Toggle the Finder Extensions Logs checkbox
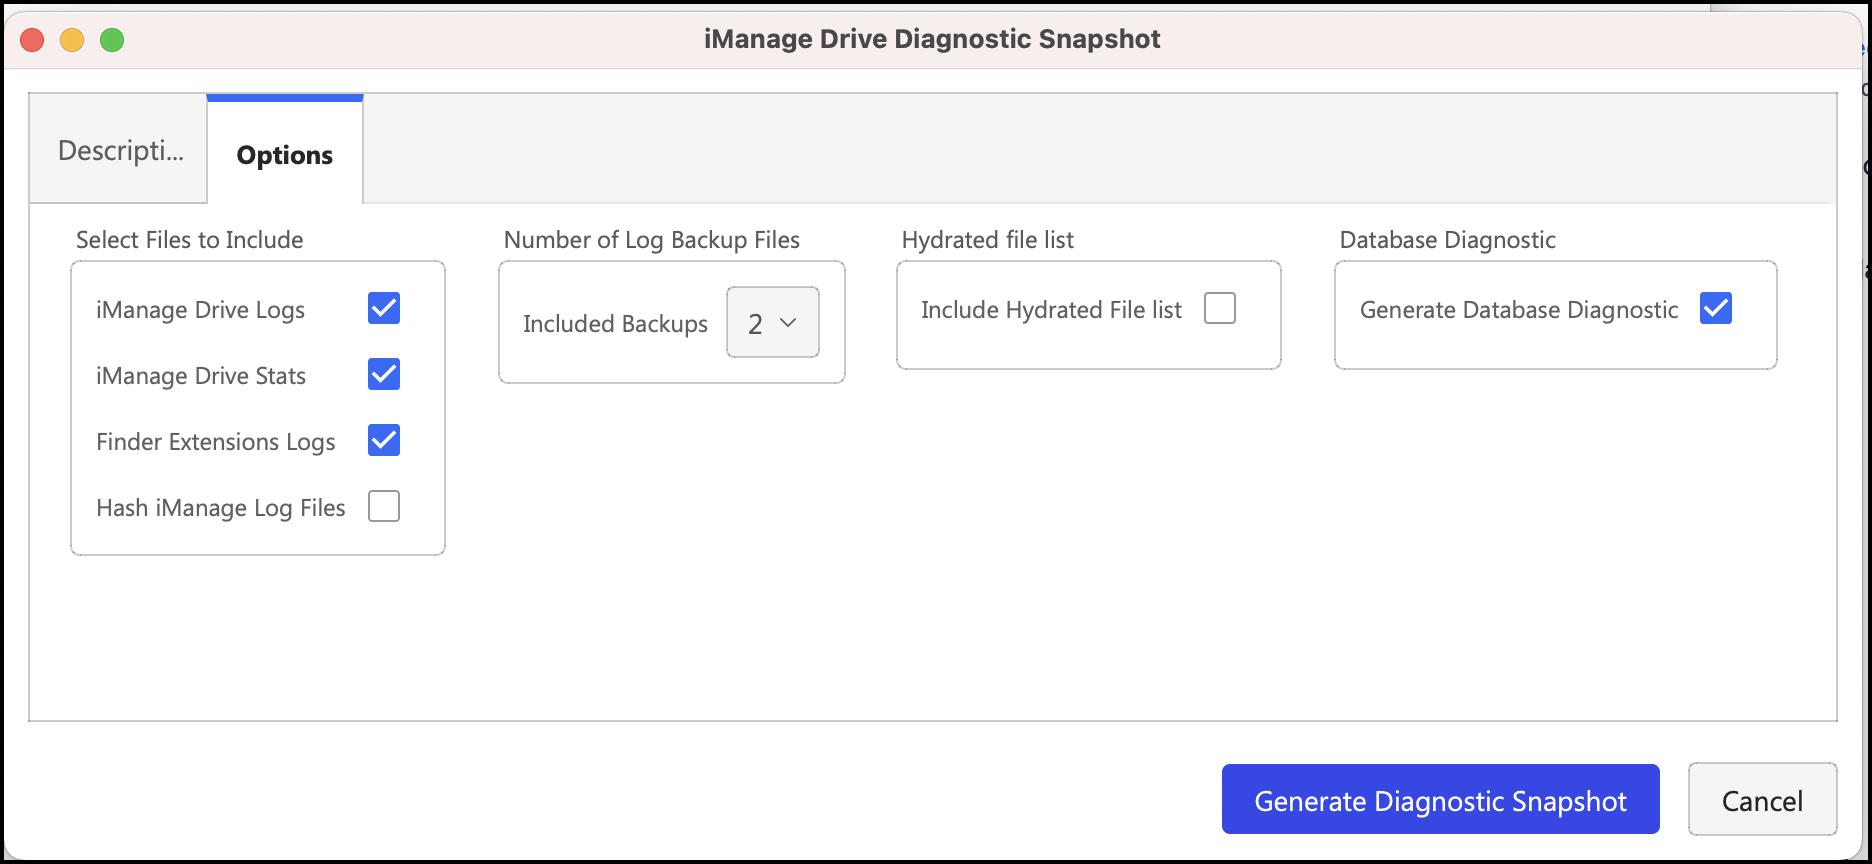The width and height of the screenshot is (1872, 864). (x=384, y=441)
